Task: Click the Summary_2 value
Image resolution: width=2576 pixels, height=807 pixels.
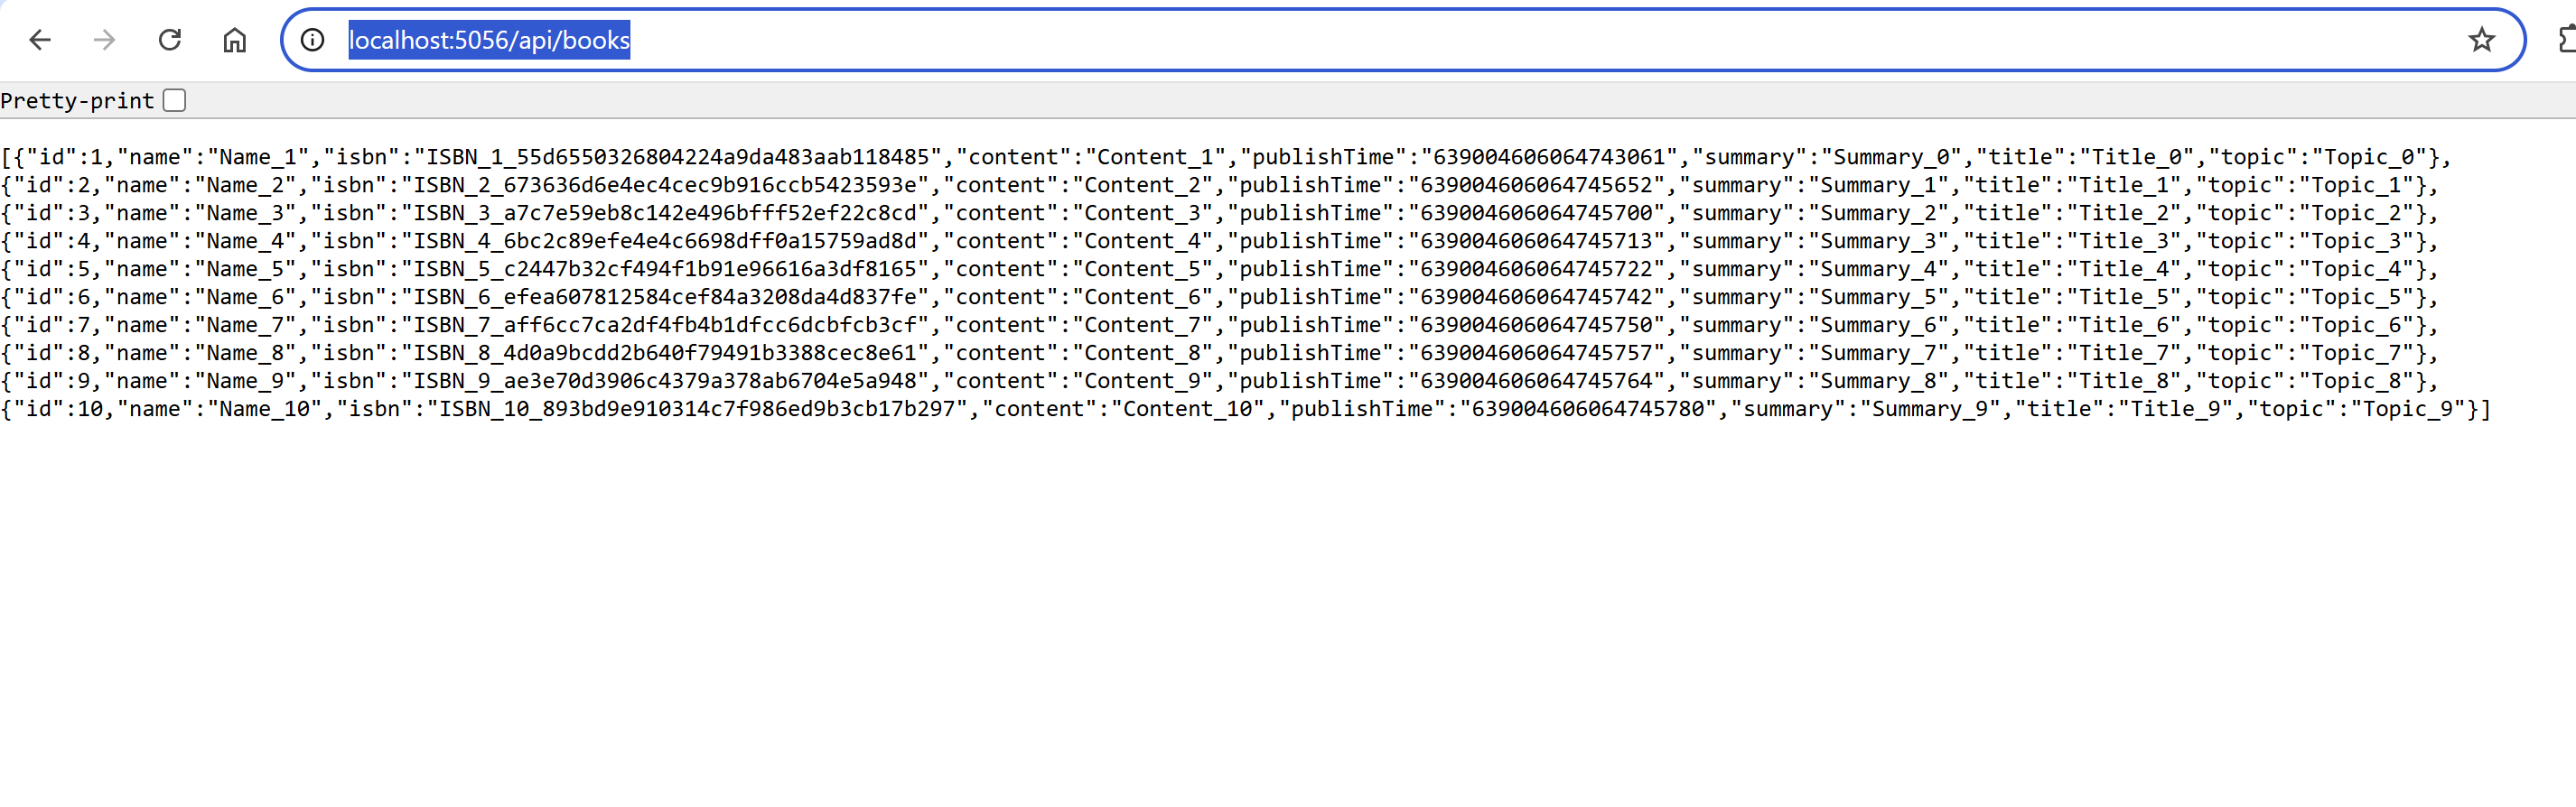Action: (1879, 213)
